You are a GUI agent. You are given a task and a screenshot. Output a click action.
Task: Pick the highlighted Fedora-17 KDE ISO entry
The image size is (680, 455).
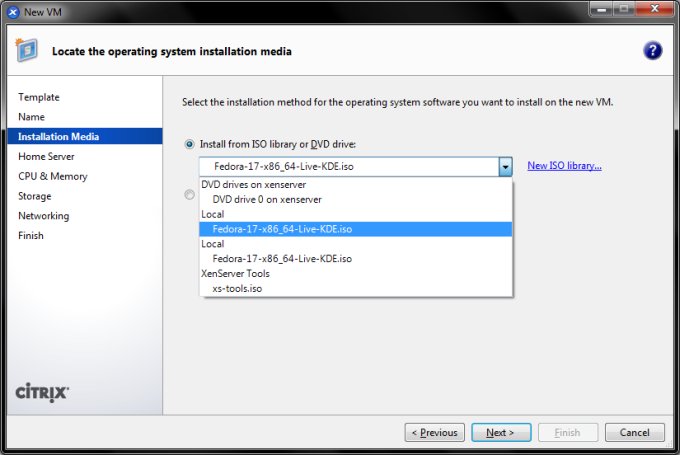[x=282, y=229]
